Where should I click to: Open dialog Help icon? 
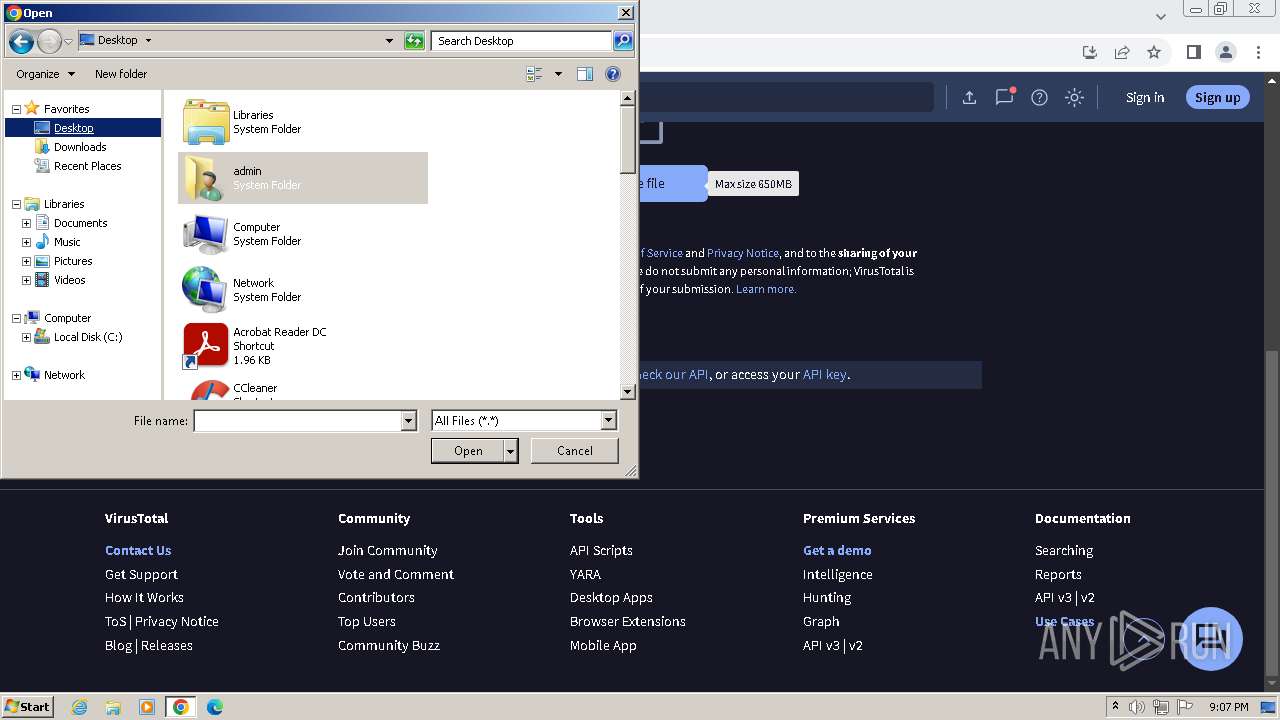(x=613, y=74)
